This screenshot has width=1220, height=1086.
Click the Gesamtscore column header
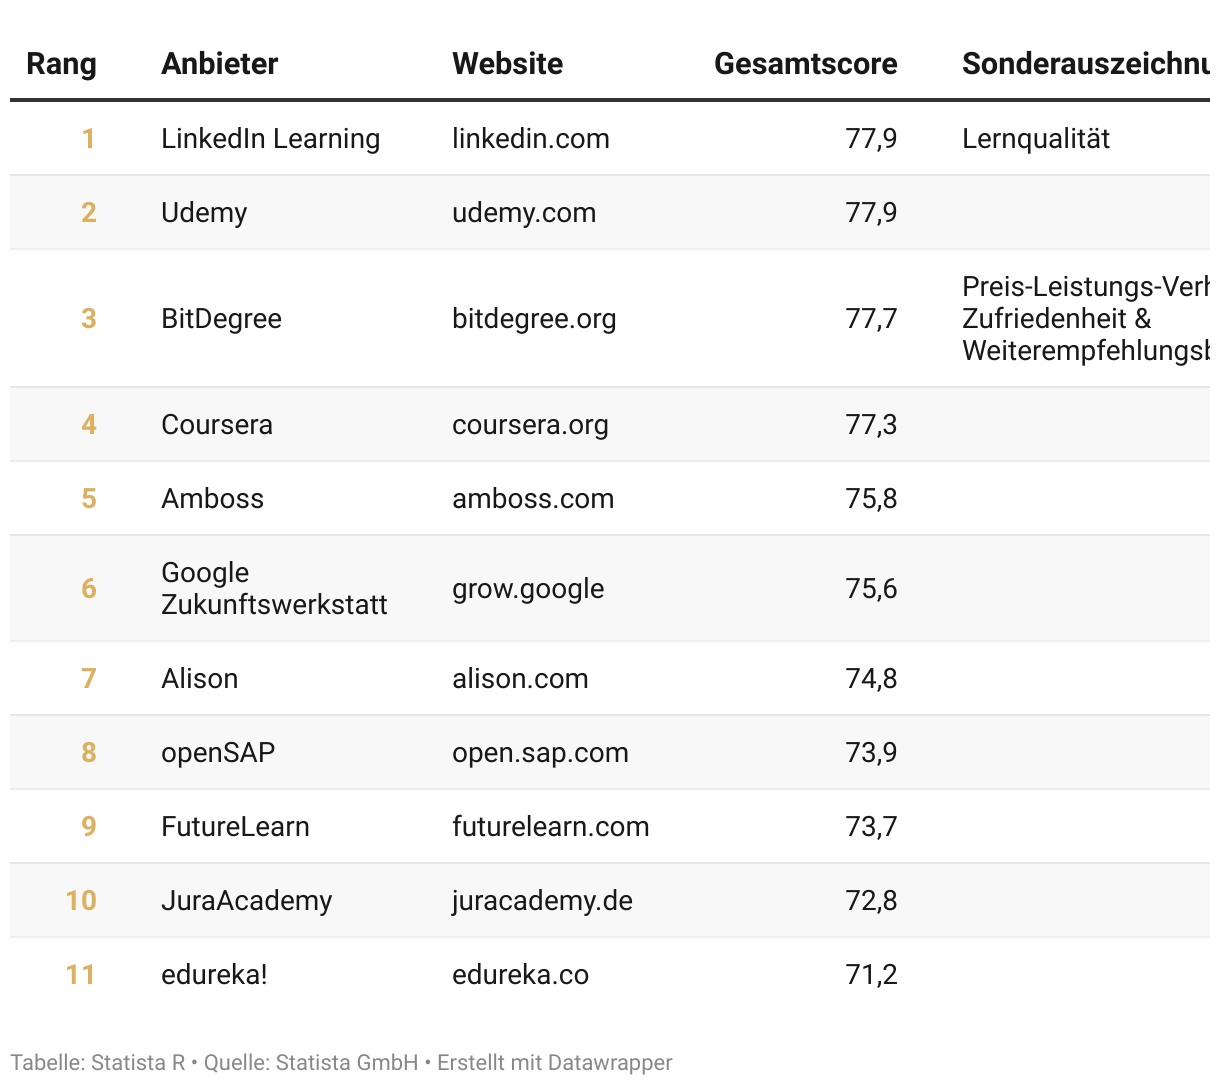(x=805, y=64)
